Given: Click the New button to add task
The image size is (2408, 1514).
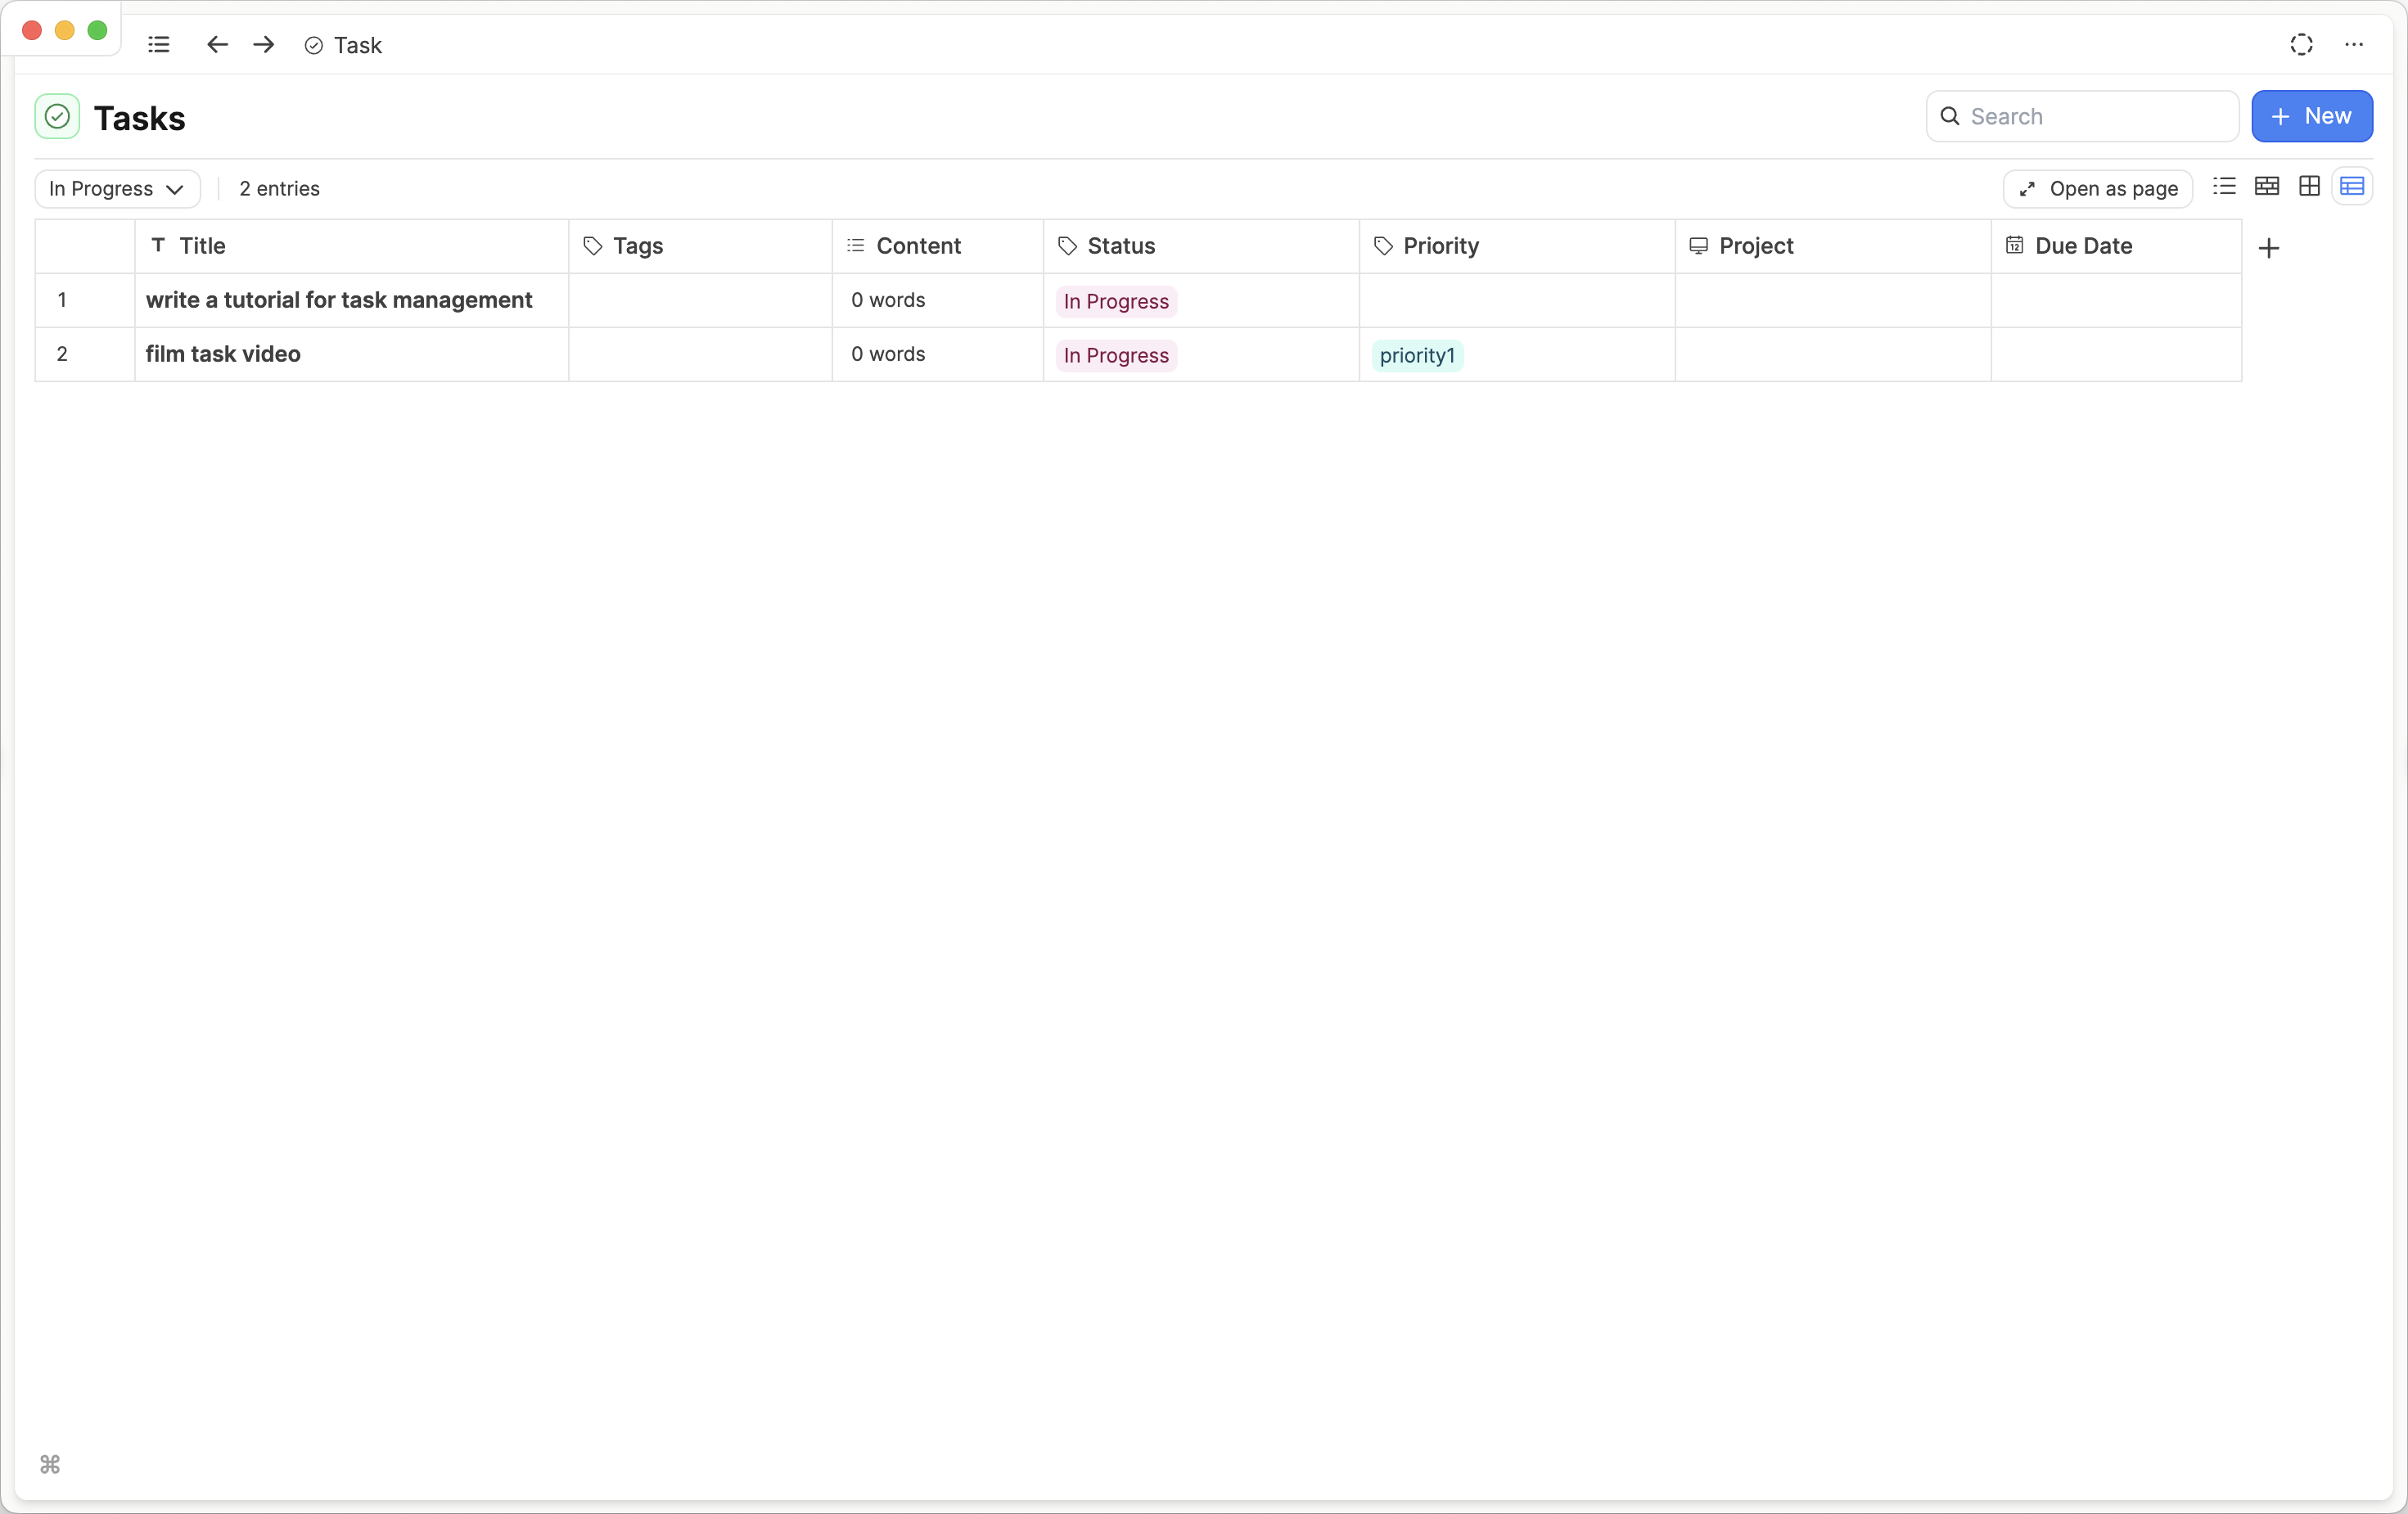Looking at the screenshot, I should (2312, 115).
